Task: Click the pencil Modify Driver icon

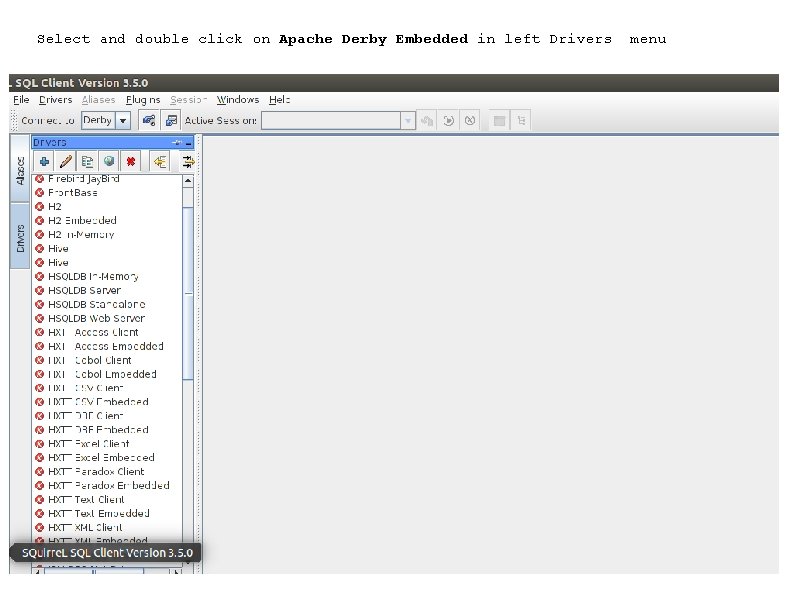Action: (x=66, y=162)
